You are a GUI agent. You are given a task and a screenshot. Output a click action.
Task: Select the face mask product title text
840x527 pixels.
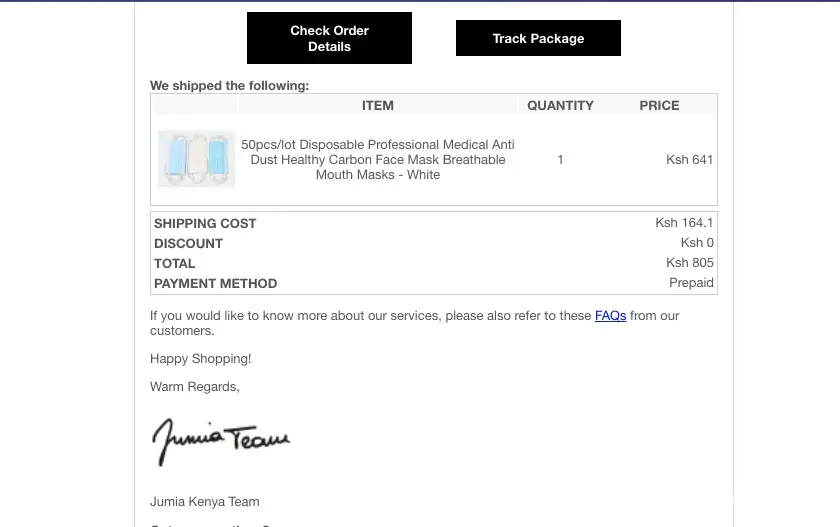[378, 160]
